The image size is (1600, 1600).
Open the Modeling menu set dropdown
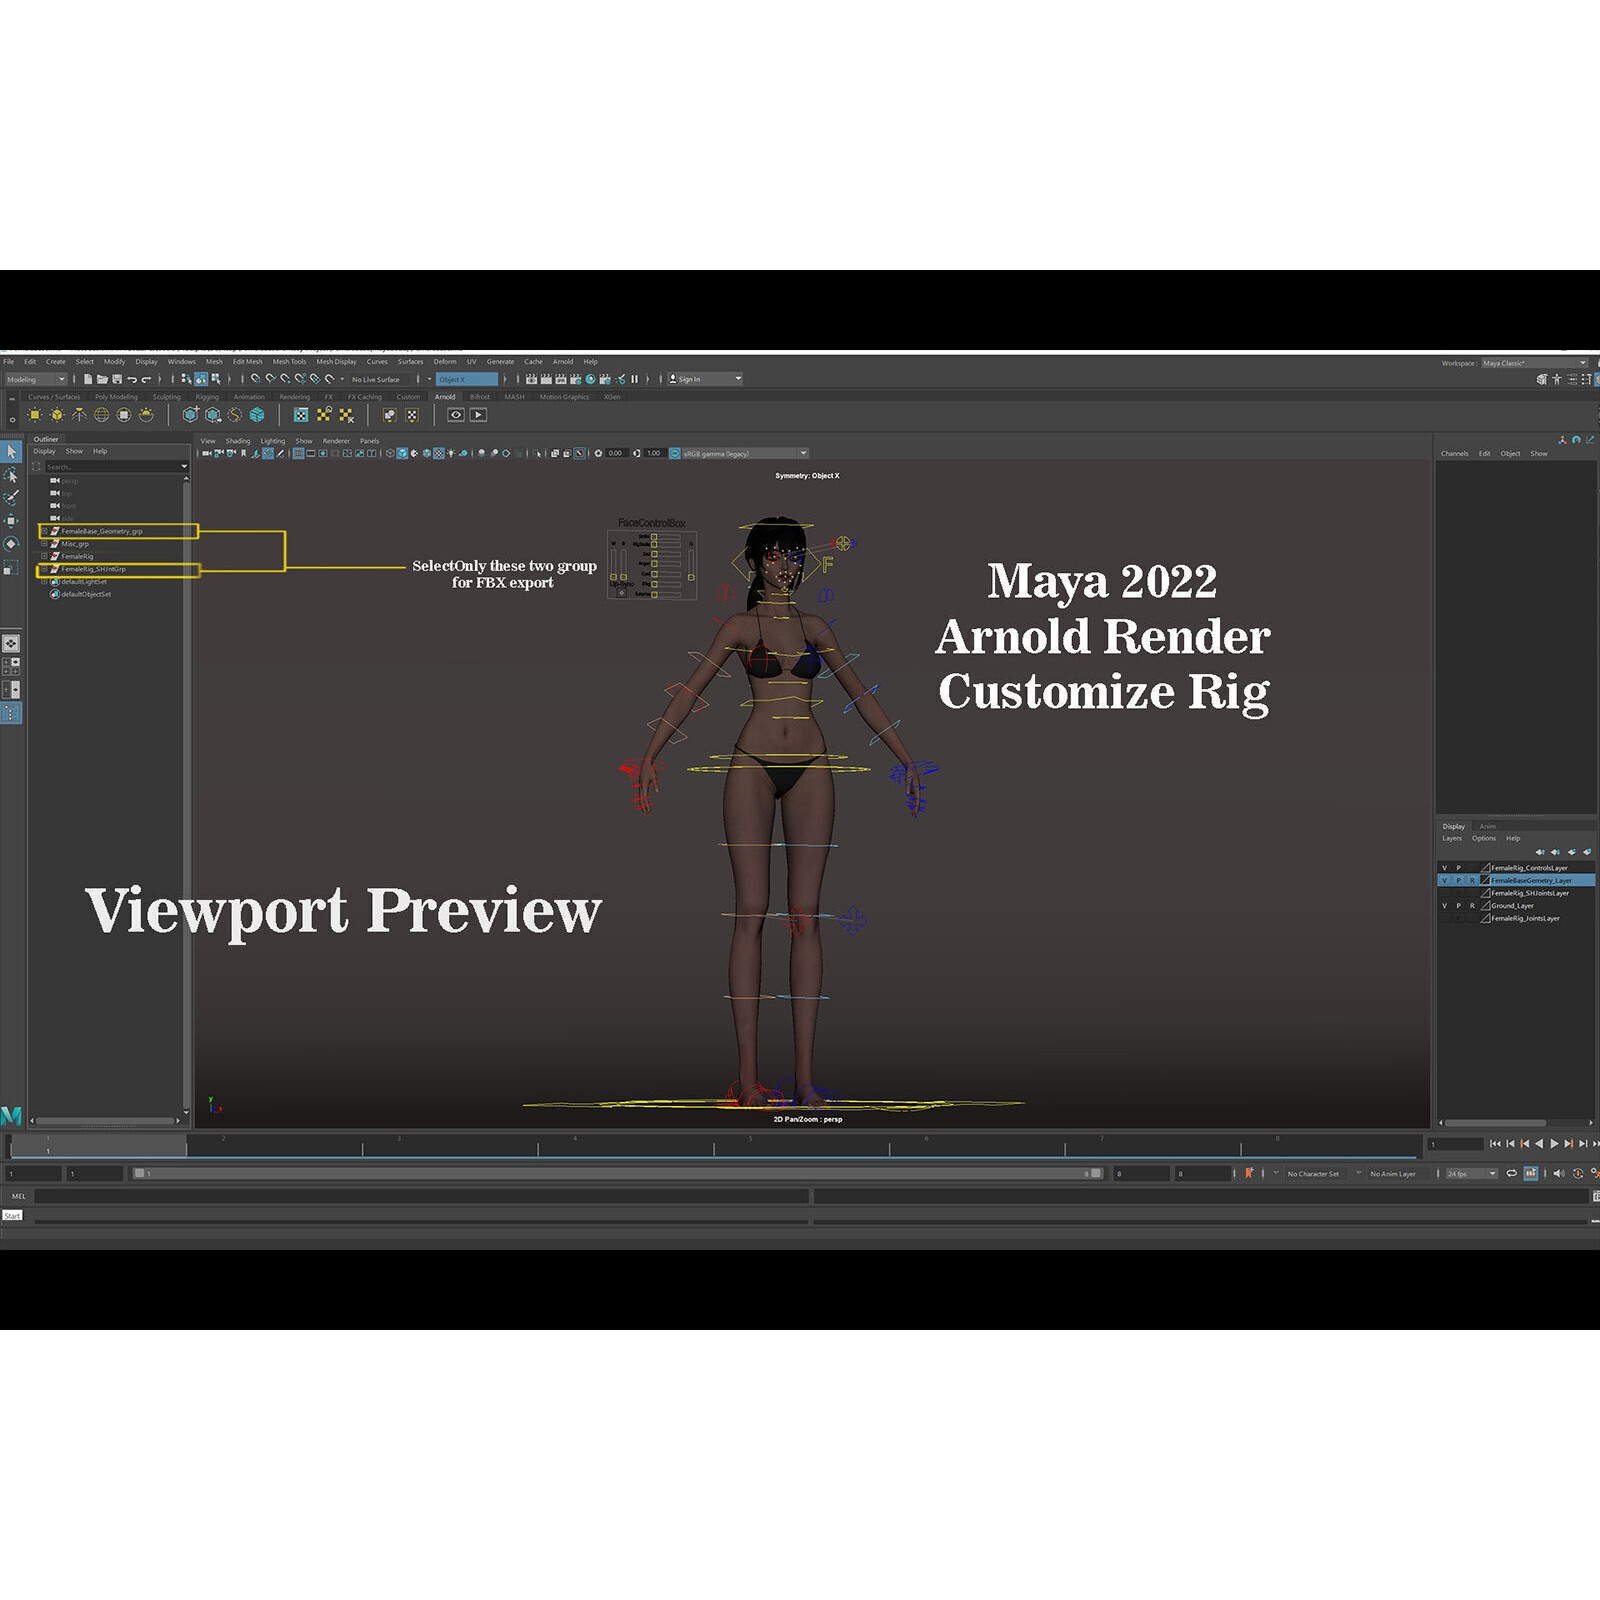pyautogui.click(x=37, y=379)
